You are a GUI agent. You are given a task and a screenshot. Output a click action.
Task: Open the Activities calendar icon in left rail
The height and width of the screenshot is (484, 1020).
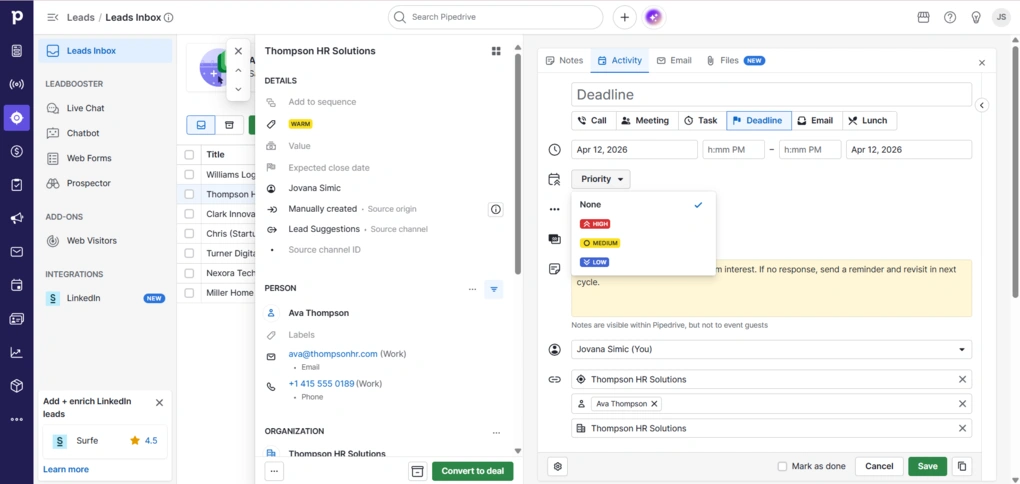[17, 286]
